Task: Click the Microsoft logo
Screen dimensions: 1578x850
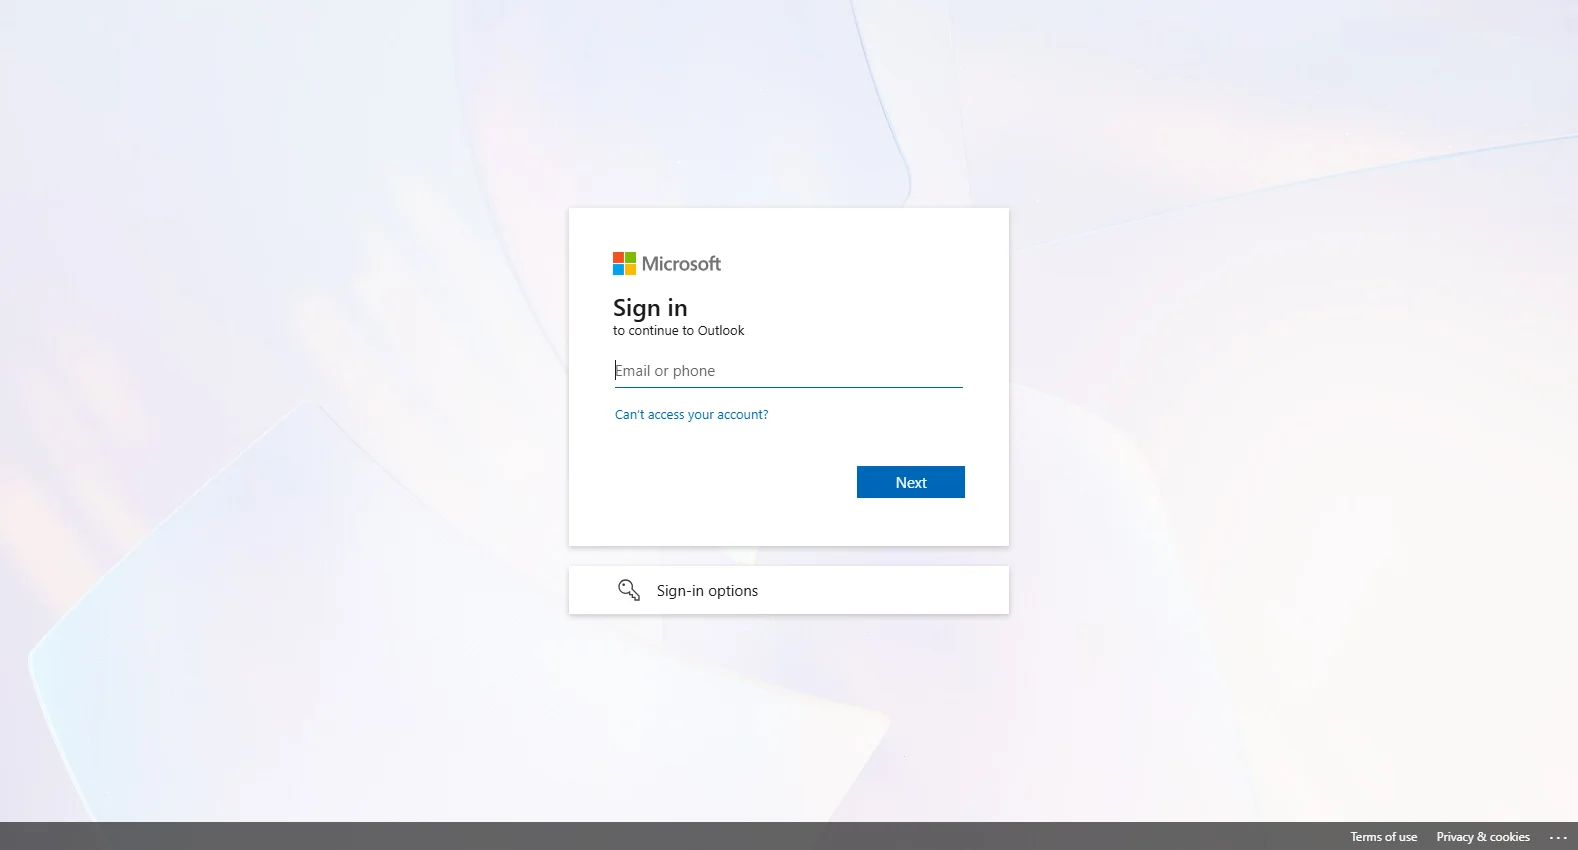Action: coord(667,264)
